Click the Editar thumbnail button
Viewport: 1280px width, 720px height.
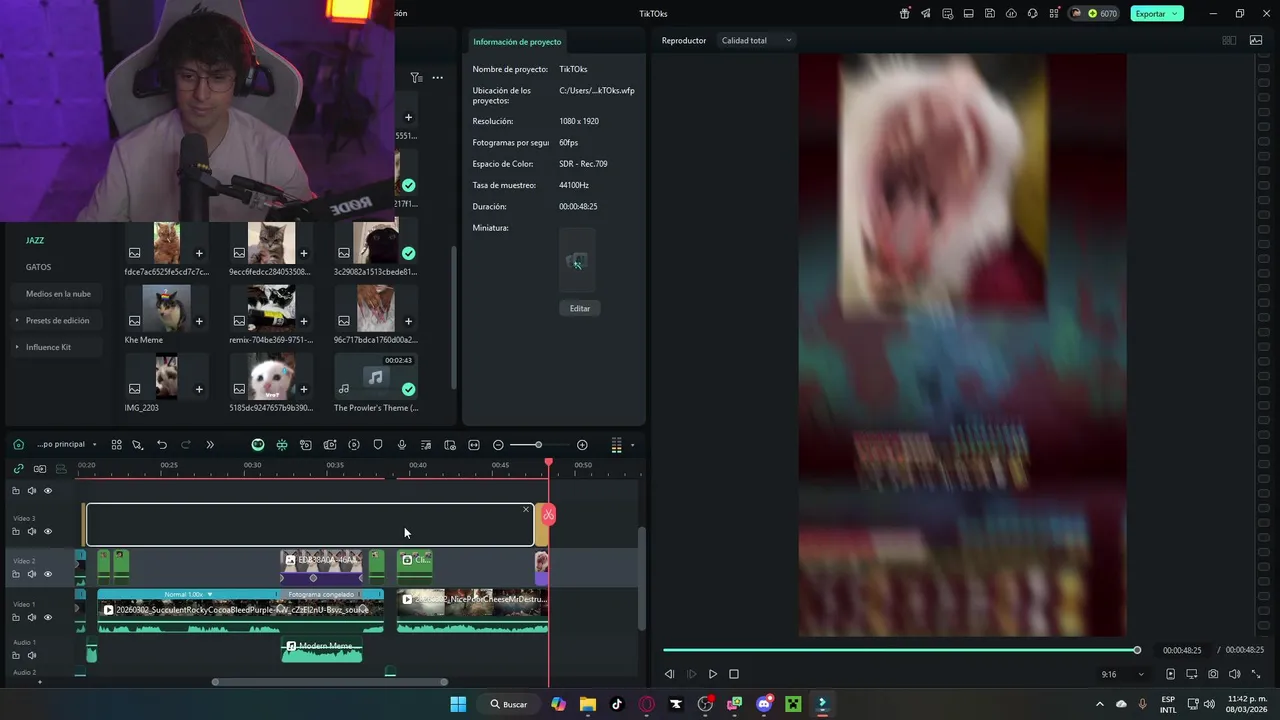pos(580,308)
